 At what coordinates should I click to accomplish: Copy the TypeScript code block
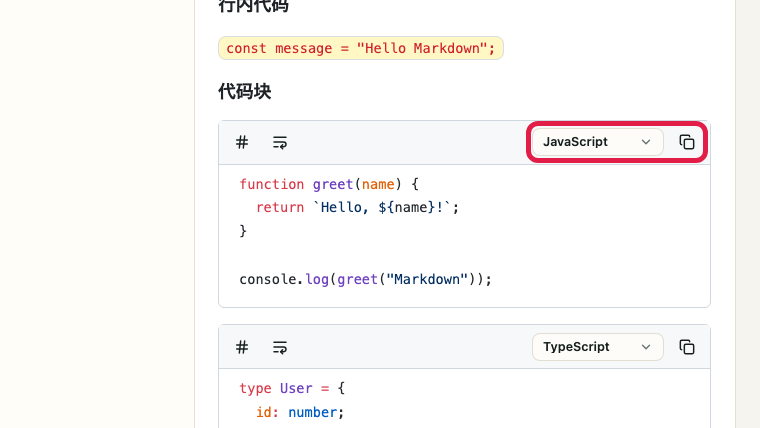tap(687, 347)
